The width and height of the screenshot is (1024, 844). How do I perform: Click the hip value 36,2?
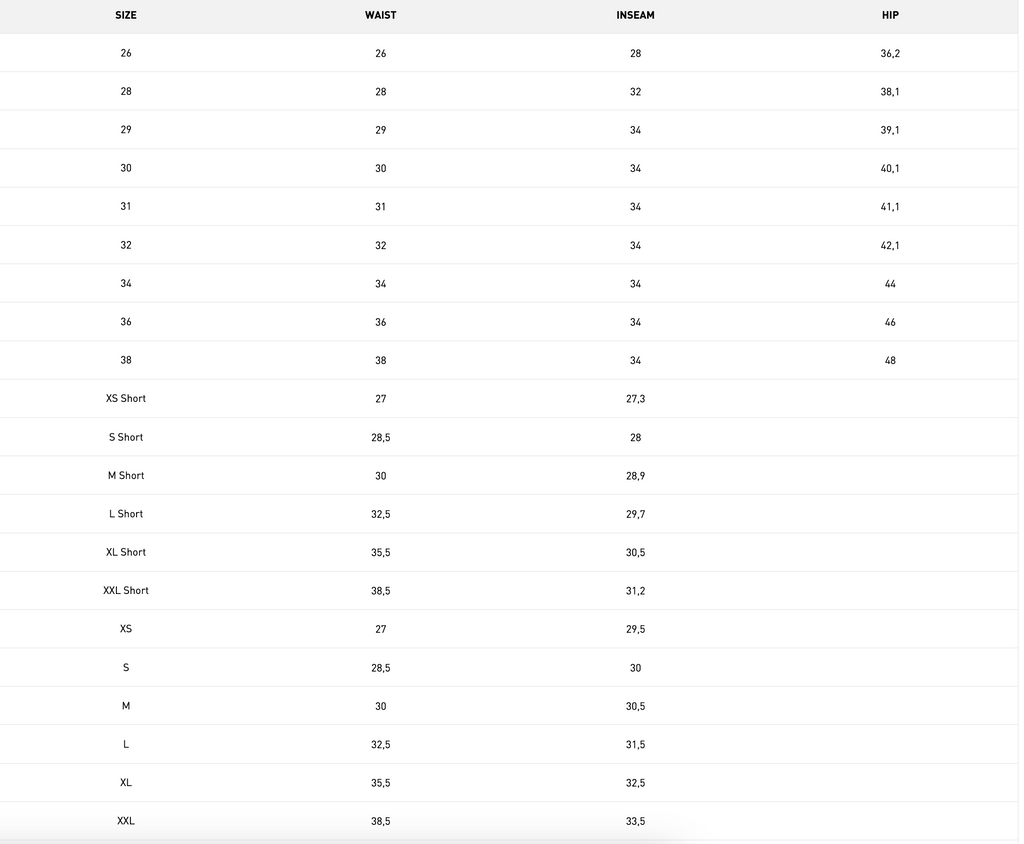(x=890, y=54)
